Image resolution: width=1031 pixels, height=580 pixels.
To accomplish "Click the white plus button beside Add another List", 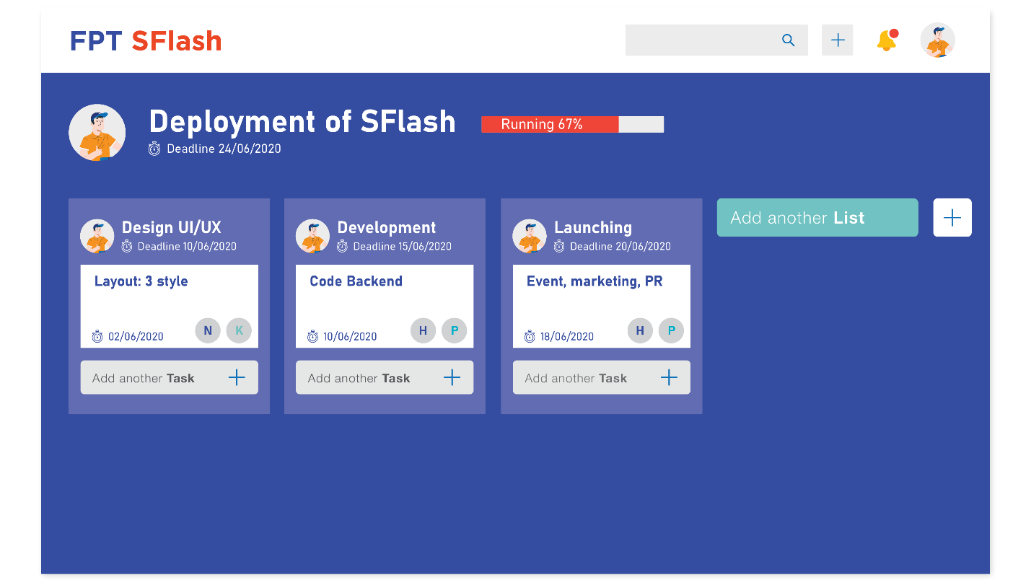I will (952, 218).
